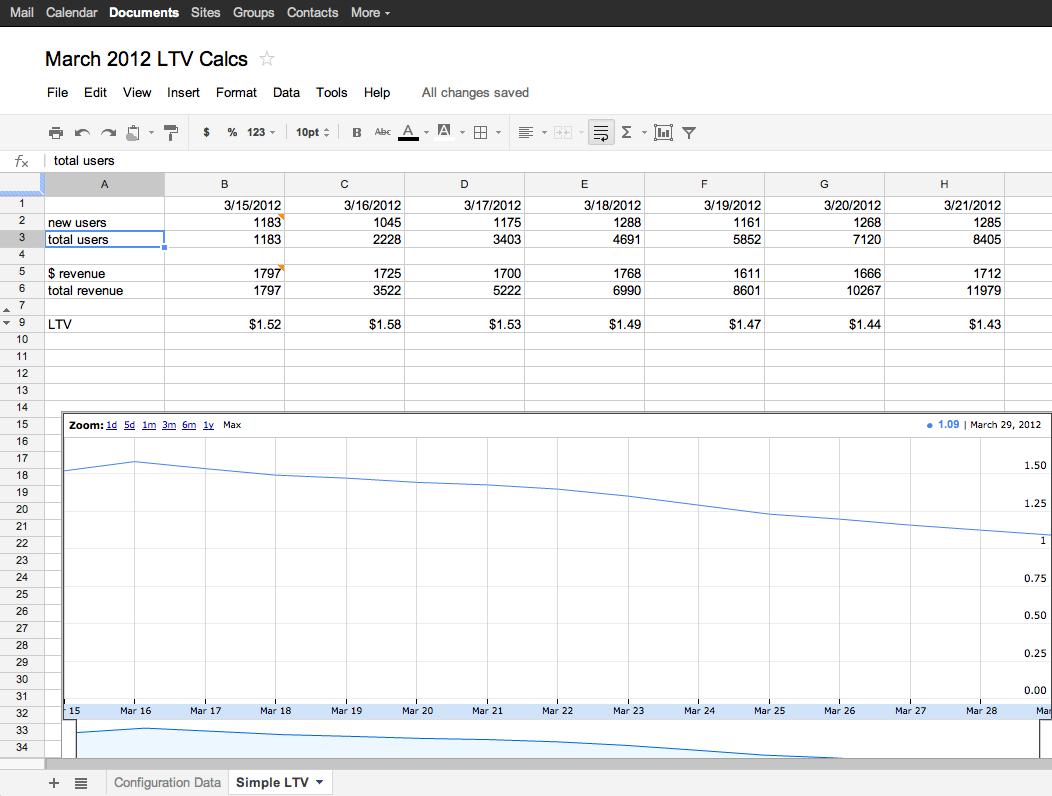
Task: Open the functions dropdown arrow
Action: point(644,133)
